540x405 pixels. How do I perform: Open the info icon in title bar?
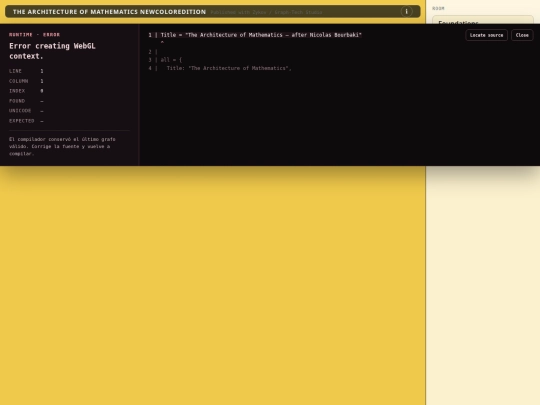pyautogui.click(x=406, y=12)
